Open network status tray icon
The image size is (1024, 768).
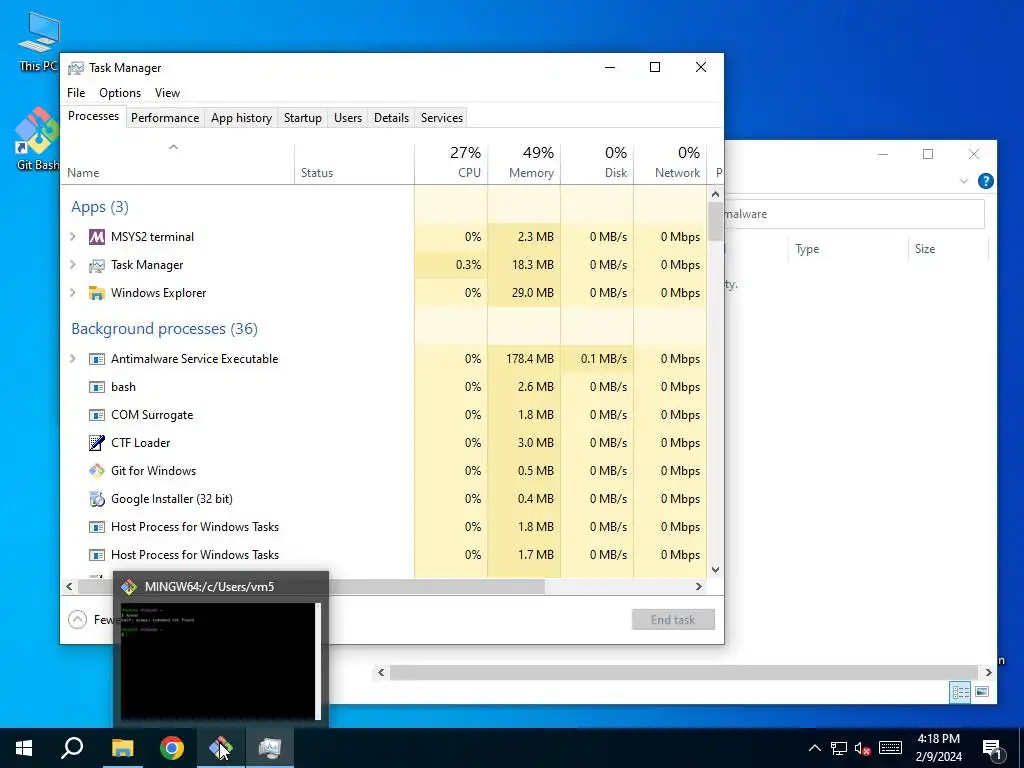tap(839, 748)
